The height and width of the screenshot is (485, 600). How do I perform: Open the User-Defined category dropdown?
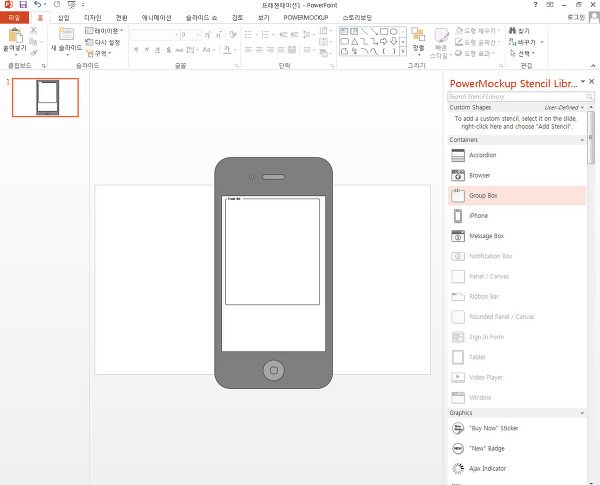click(x=564, y=108)
